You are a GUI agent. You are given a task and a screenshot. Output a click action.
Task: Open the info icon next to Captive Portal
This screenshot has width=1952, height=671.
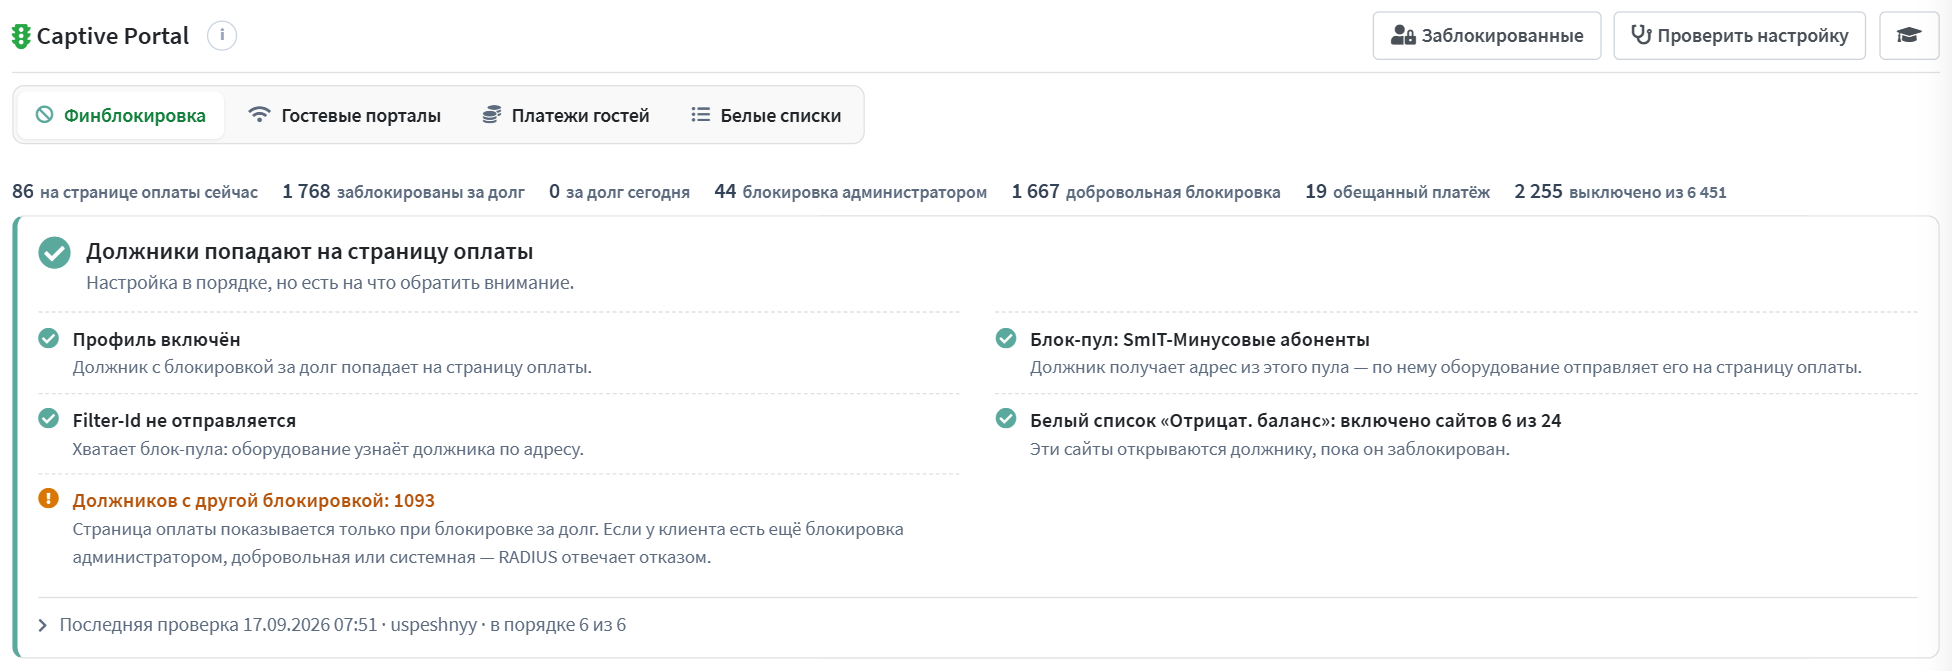(222, 36)
